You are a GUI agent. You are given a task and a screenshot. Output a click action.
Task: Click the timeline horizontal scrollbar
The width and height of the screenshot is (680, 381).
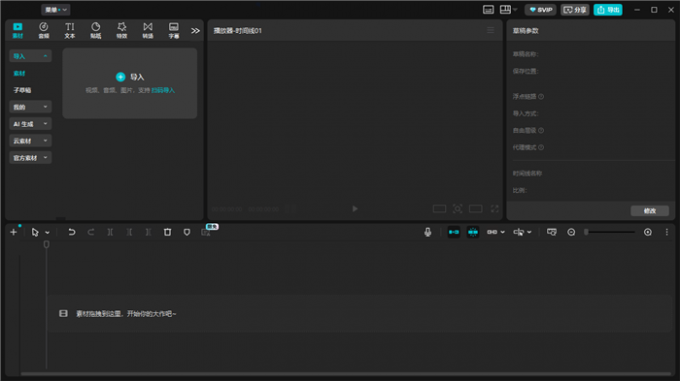pyautogui.click(x=346, y=374)
